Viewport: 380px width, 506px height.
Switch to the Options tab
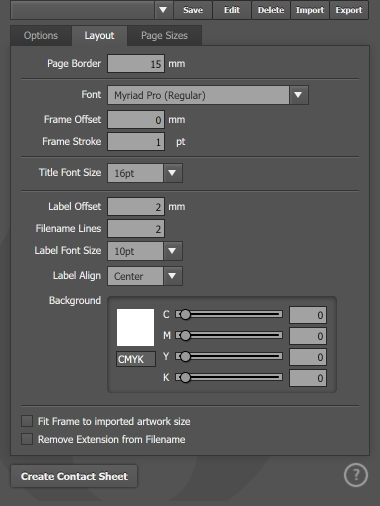(41, 36)
